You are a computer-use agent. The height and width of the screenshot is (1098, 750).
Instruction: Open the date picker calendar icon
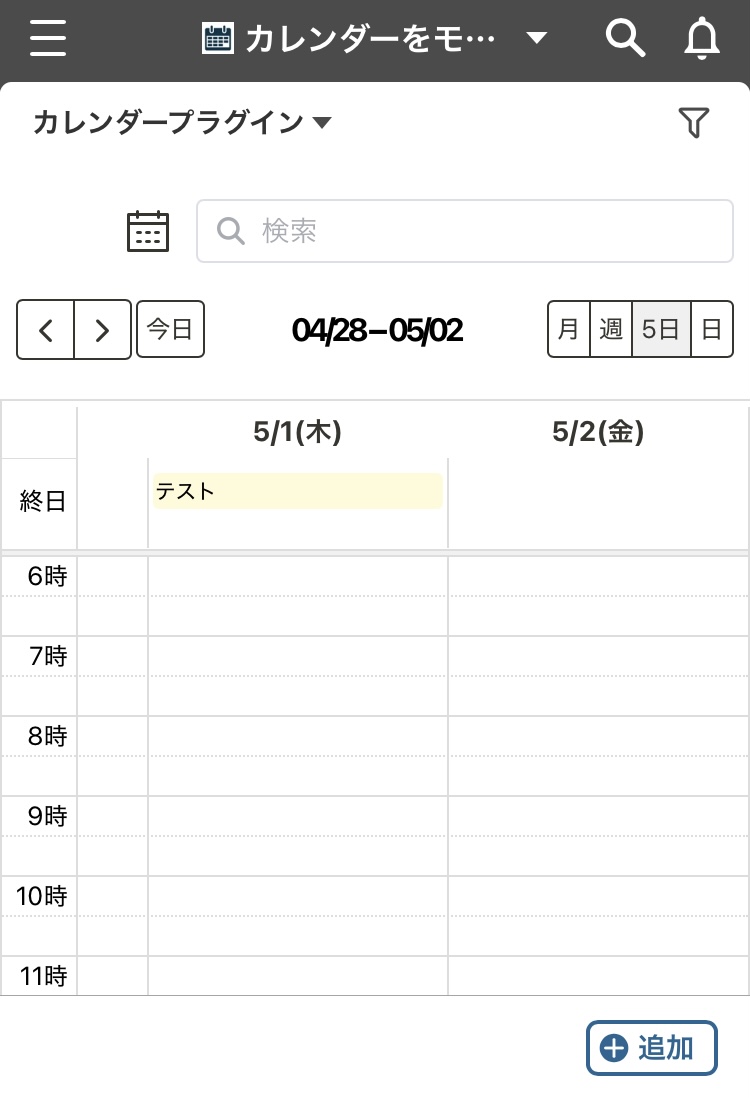point(148,231)
